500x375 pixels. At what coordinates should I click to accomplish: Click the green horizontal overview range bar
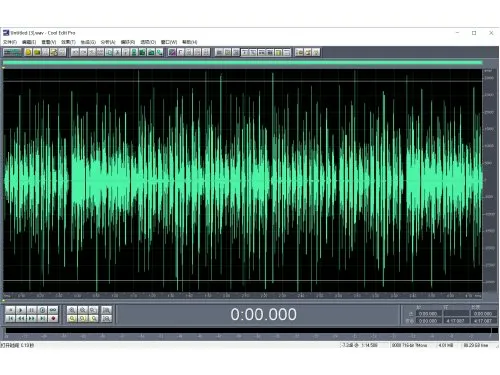(x=242, y=62)
